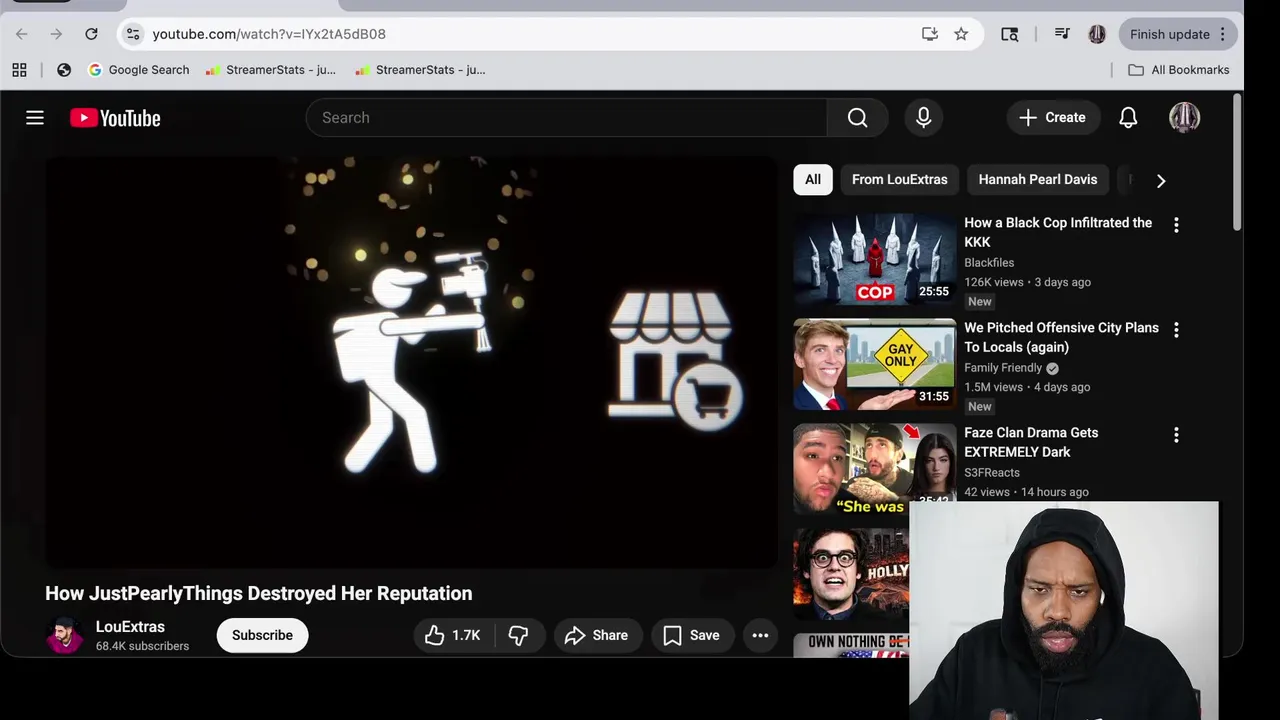Click the YouTube logo
Image resolution: width=1280 pixels, height=720 pixels.
point(115,118)
